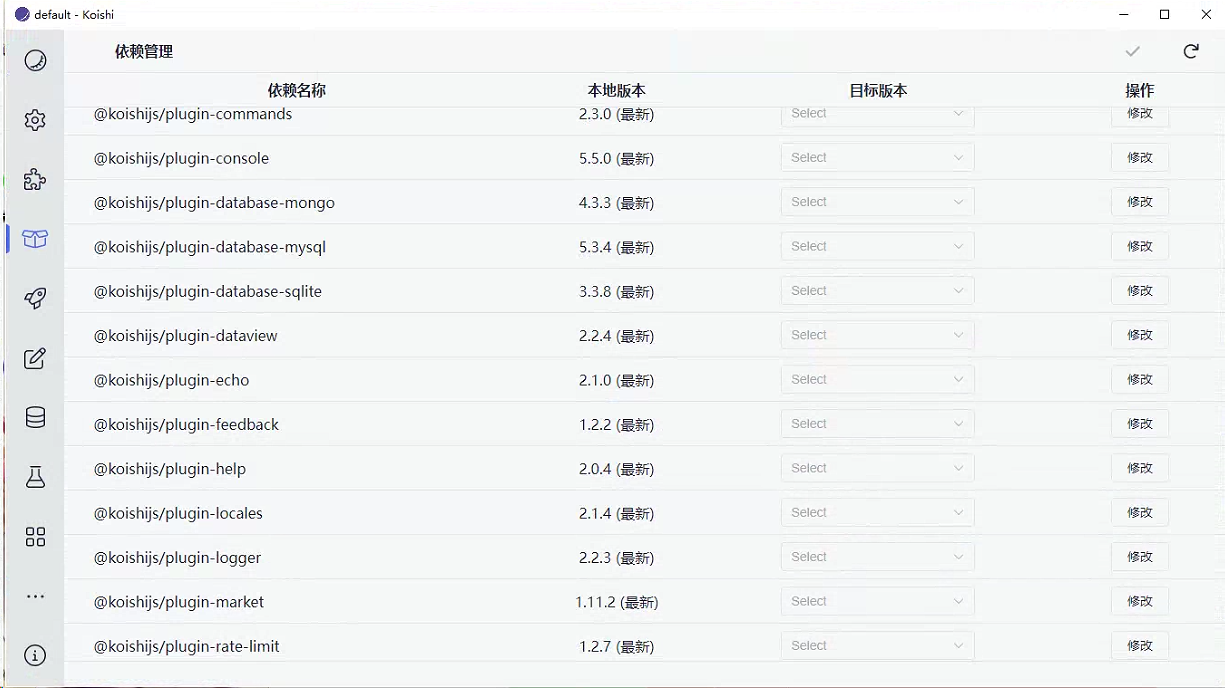Image resolution: width=1225 pixels, height=688 pixels.
Task: Click 修改 button for plugin-console
Action: 1140,158
